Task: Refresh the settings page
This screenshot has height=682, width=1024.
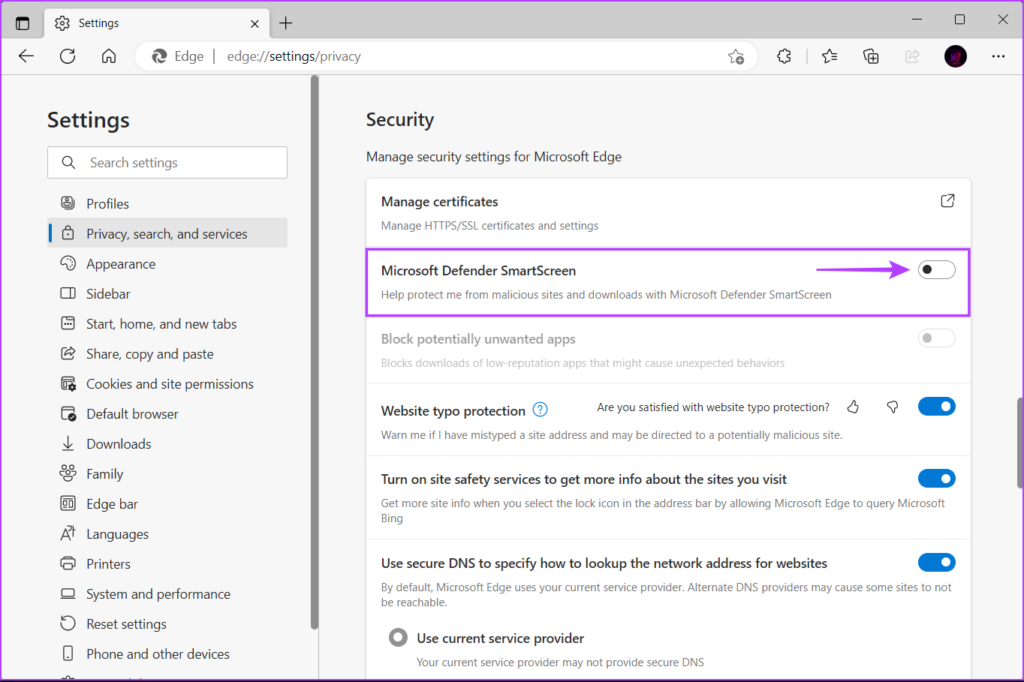Action: (x=67, y=56)
